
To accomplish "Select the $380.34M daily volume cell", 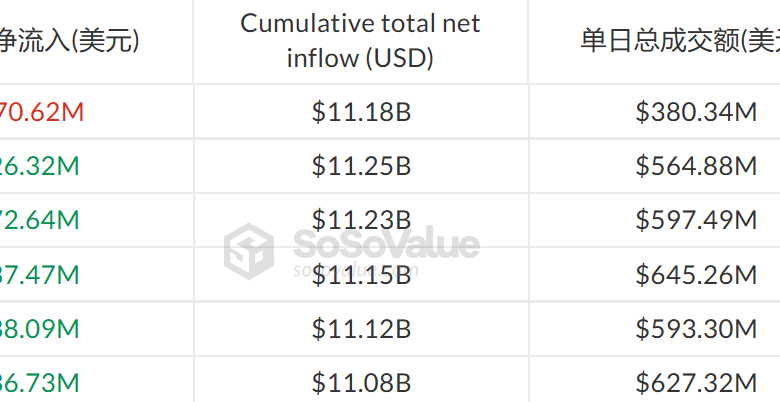I will 696,111.
